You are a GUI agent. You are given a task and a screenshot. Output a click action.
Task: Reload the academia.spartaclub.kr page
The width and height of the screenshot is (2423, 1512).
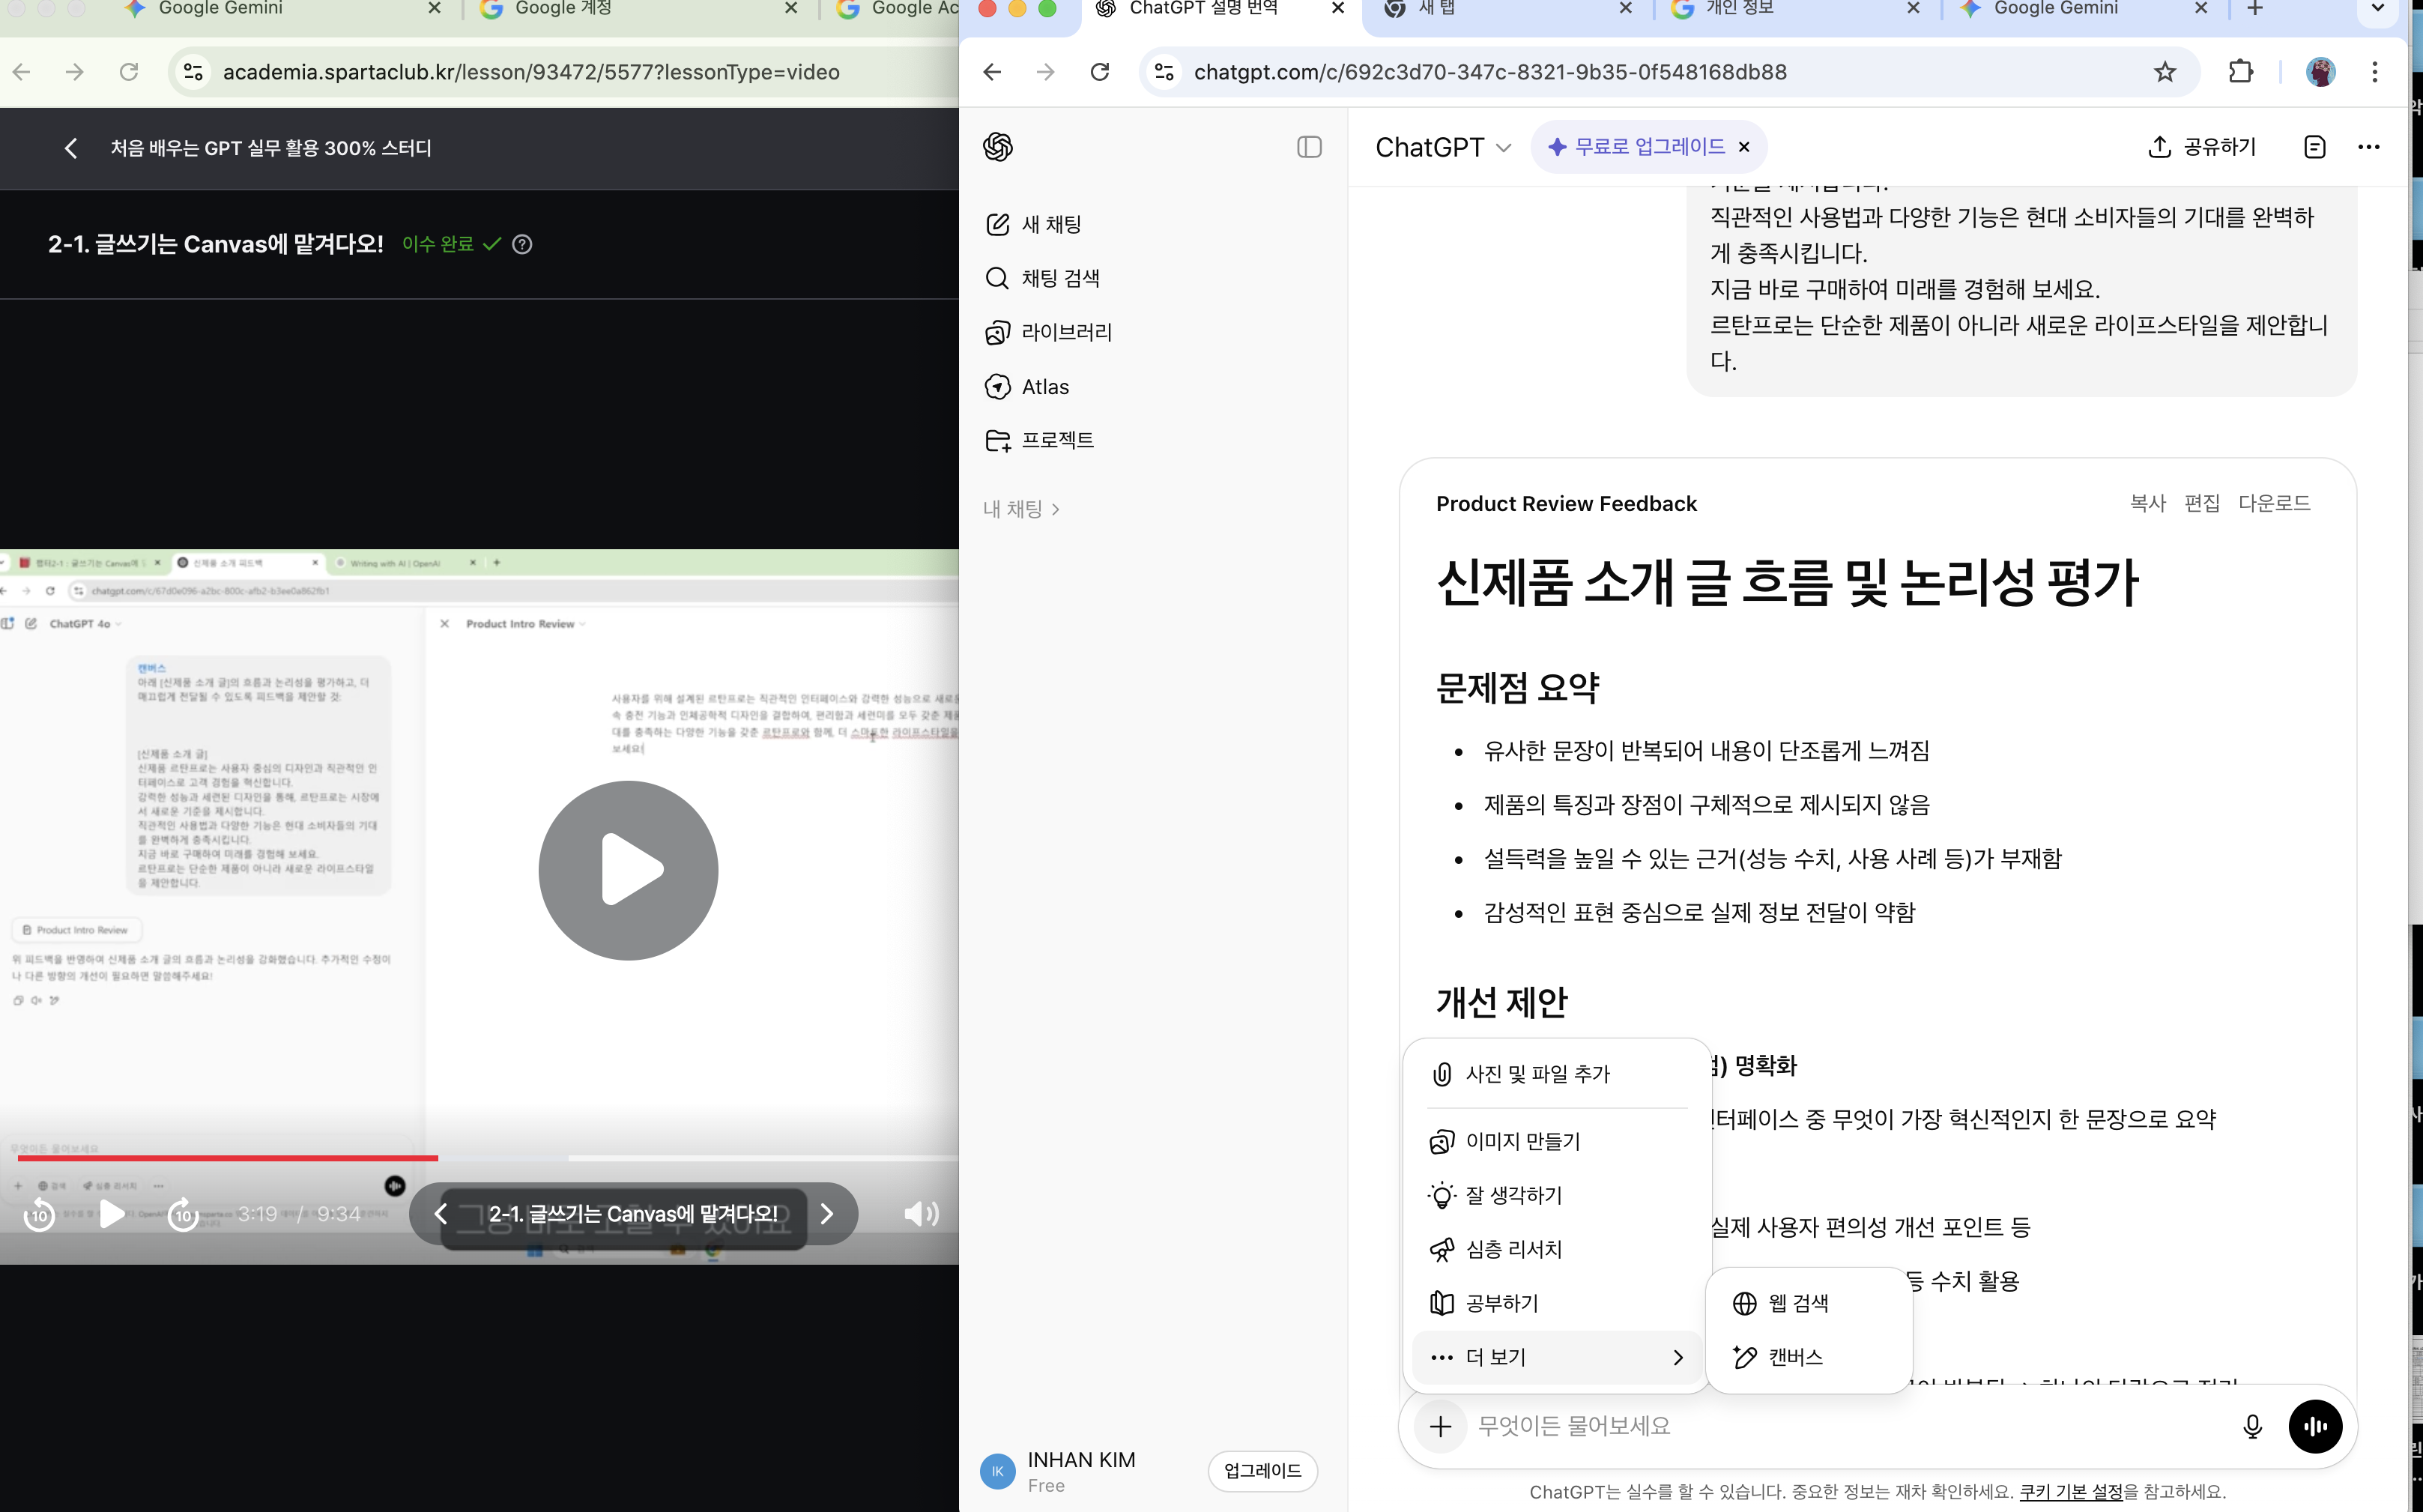coord(128,72)
